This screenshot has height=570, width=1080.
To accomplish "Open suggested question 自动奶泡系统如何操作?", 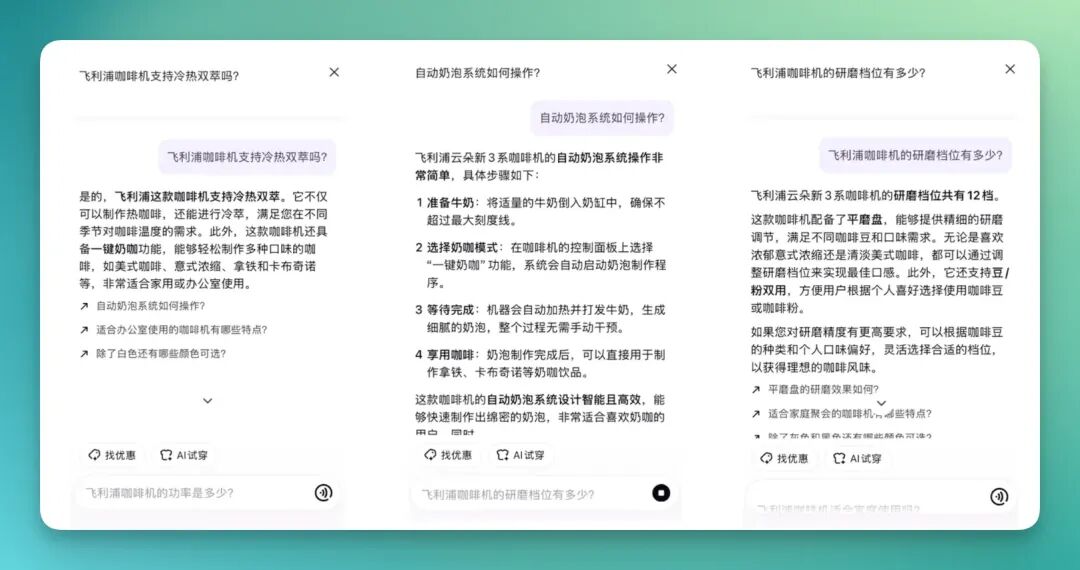I will point(151,306).
